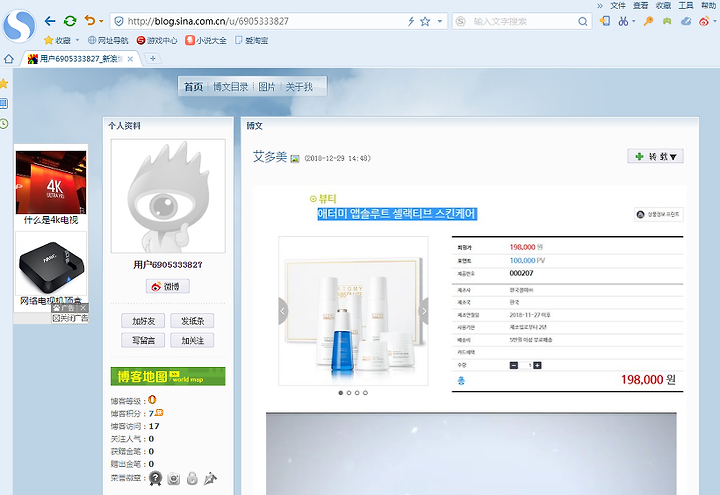Click the previous arrow on product image

click(283, 311)
